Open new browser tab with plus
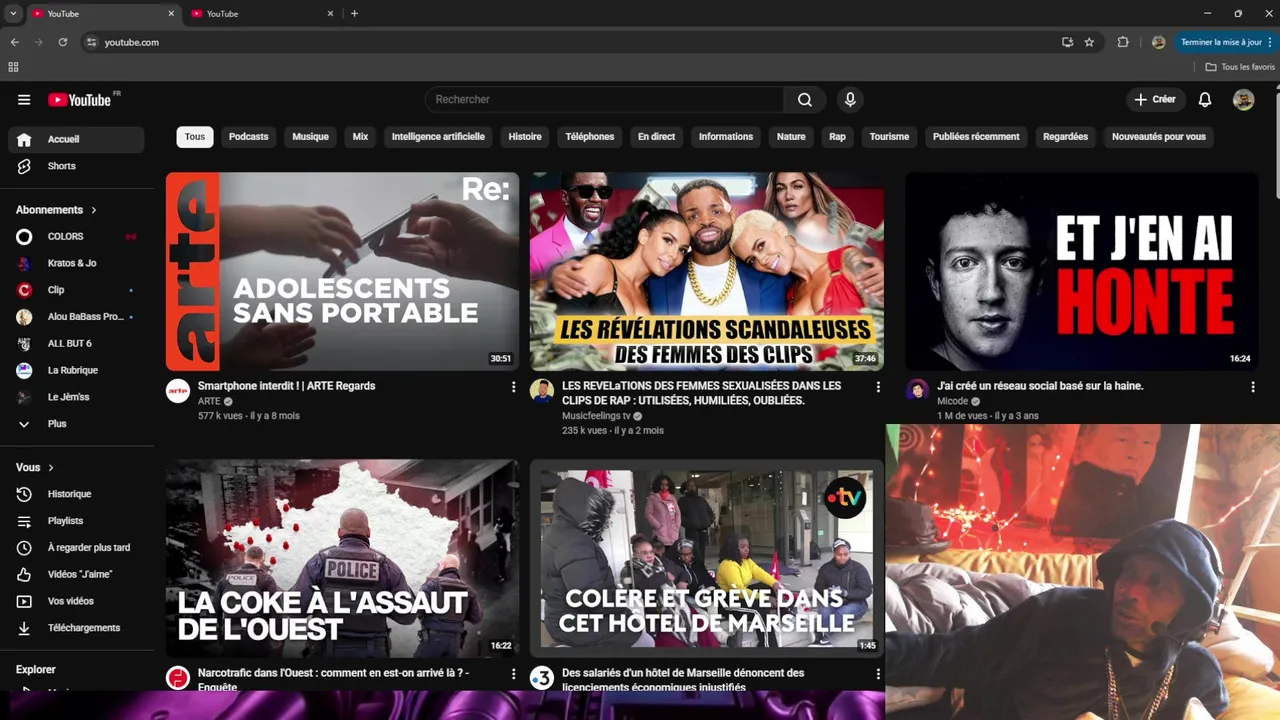The image size is (1280, 720). tap(354, 14)
